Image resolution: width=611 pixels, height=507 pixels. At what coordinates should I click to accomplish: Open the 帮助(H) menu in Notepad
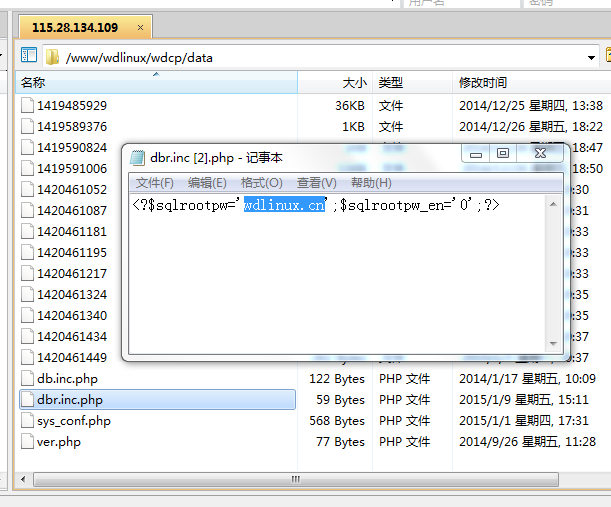371,183
